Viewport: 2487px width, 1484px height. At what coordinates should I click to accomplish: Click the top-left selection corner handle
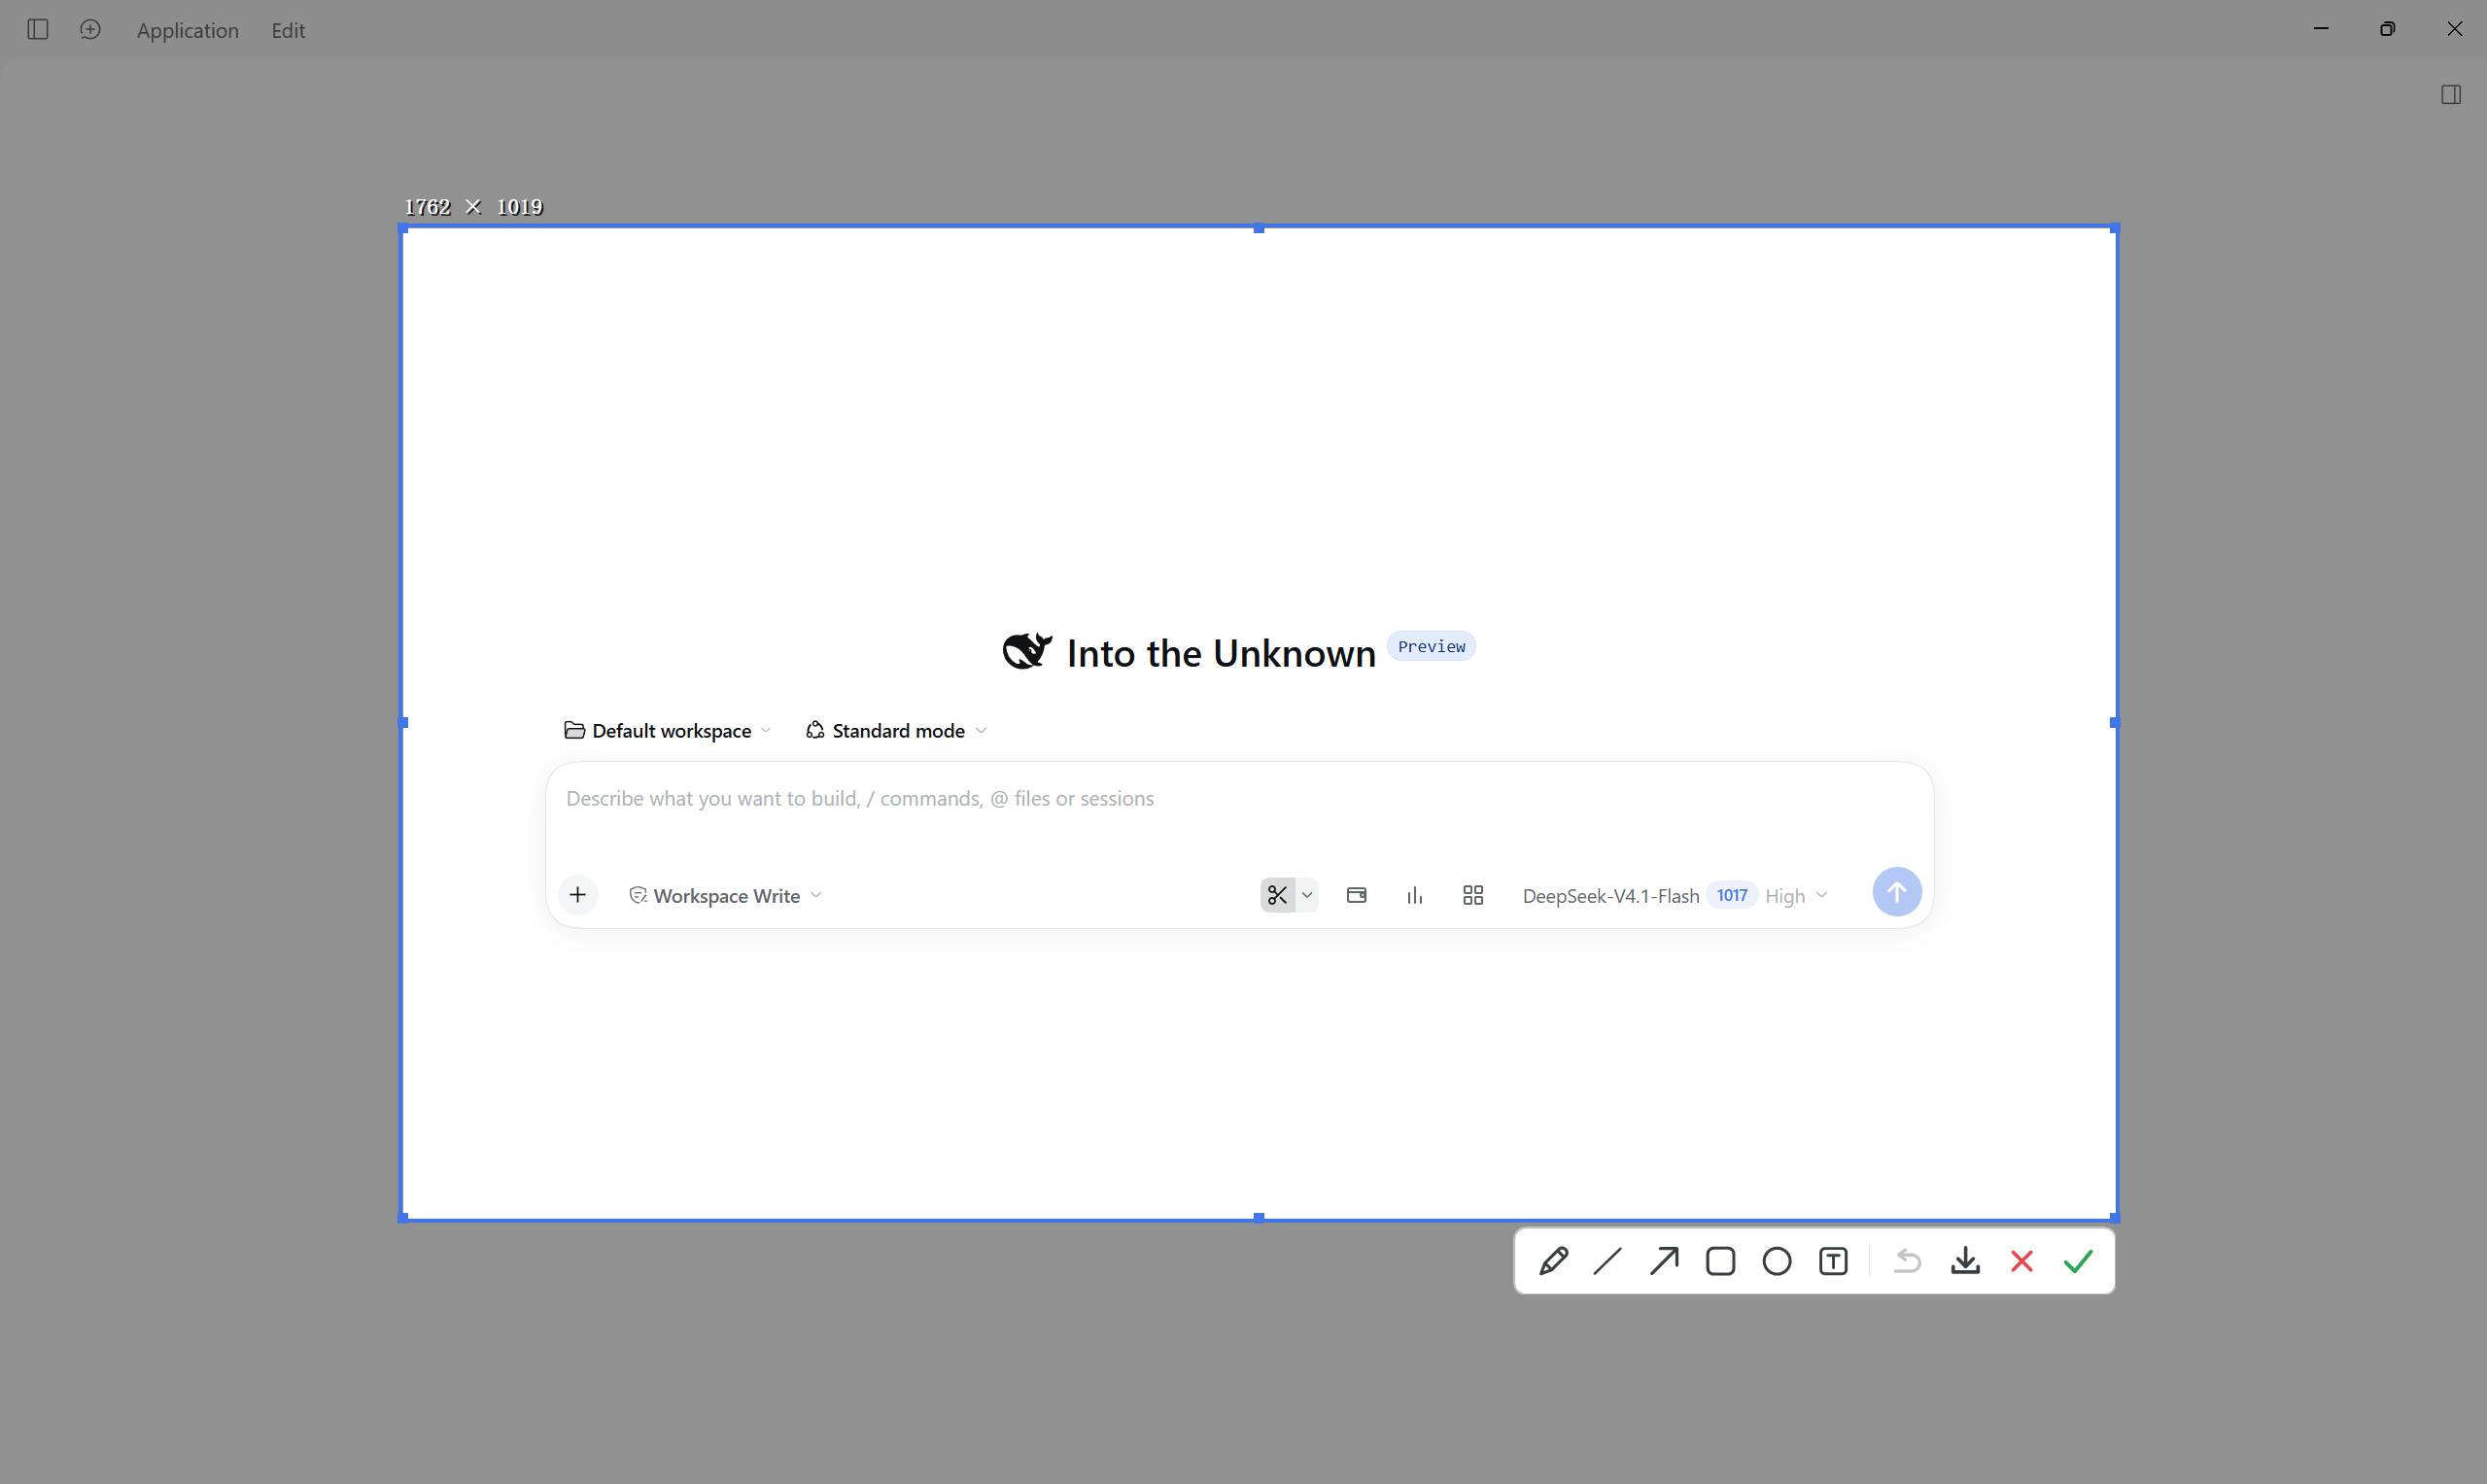(x=403, y=229)
